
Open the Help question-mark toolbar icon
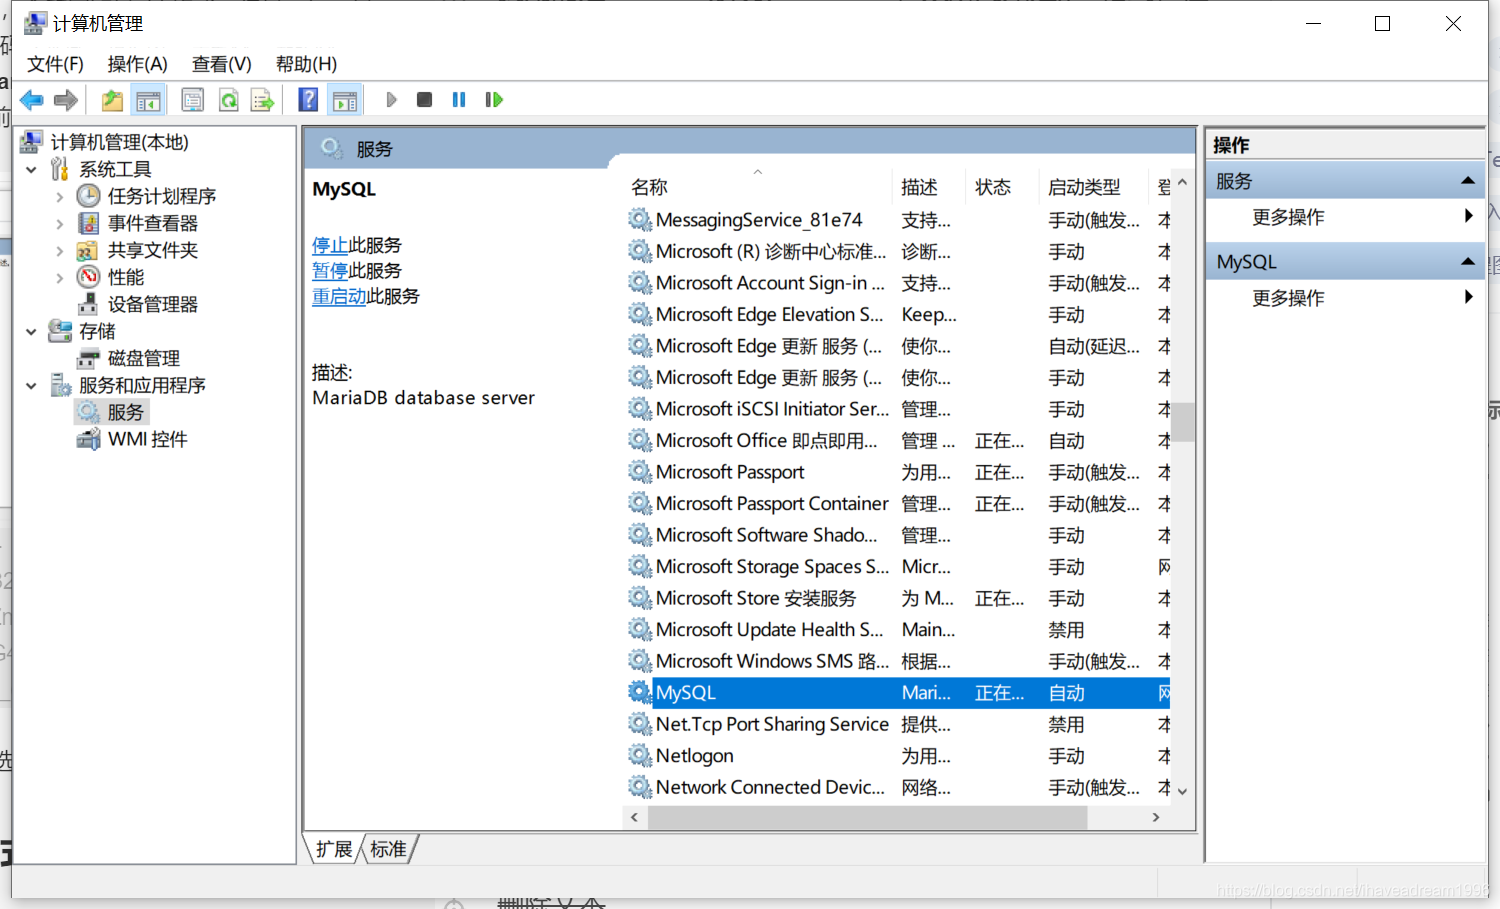tap(309, 100)
